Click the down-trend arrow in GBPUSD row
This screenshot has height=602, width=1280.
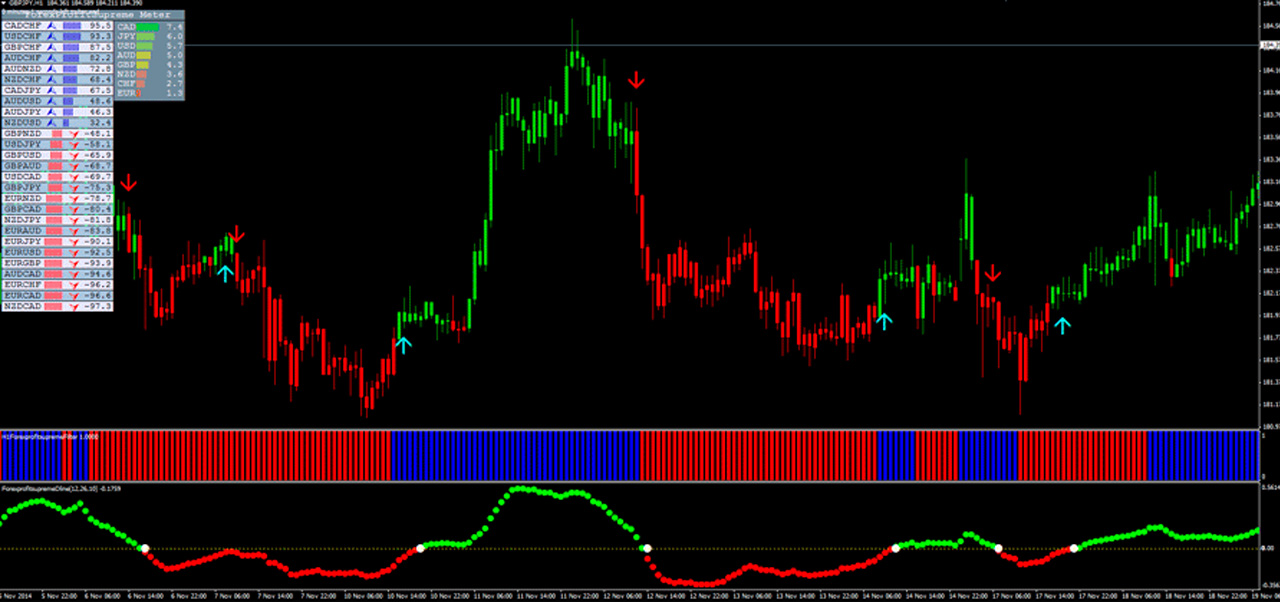[75, 155]
